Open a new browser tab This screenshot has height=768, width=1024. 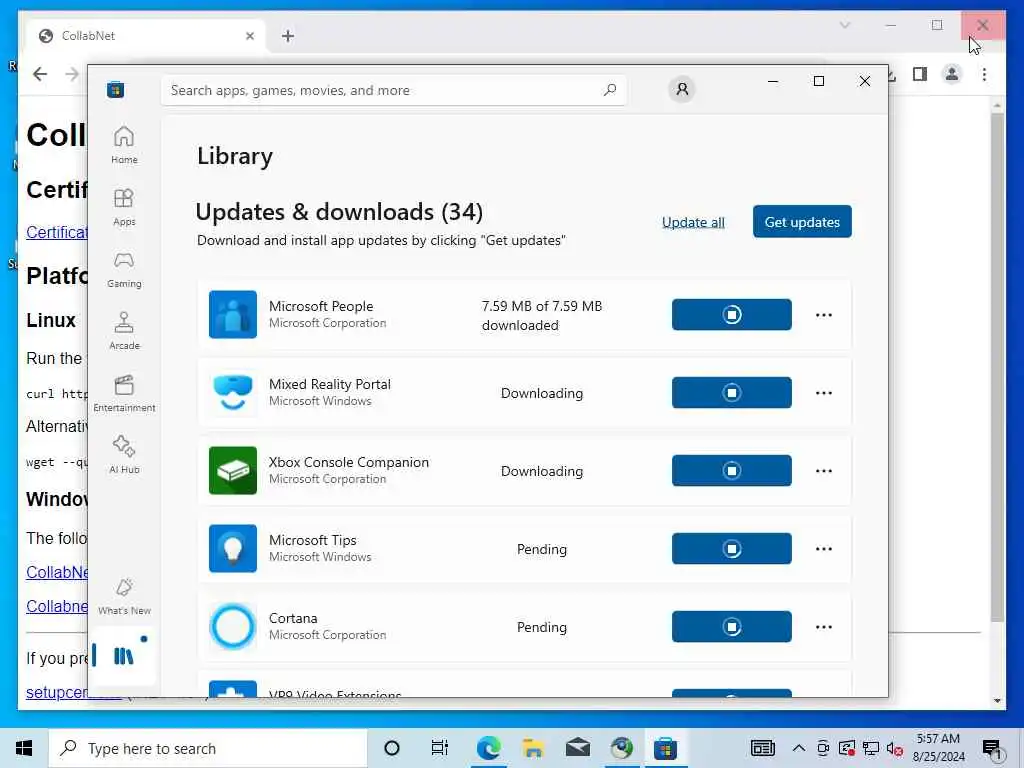point(288,36)
